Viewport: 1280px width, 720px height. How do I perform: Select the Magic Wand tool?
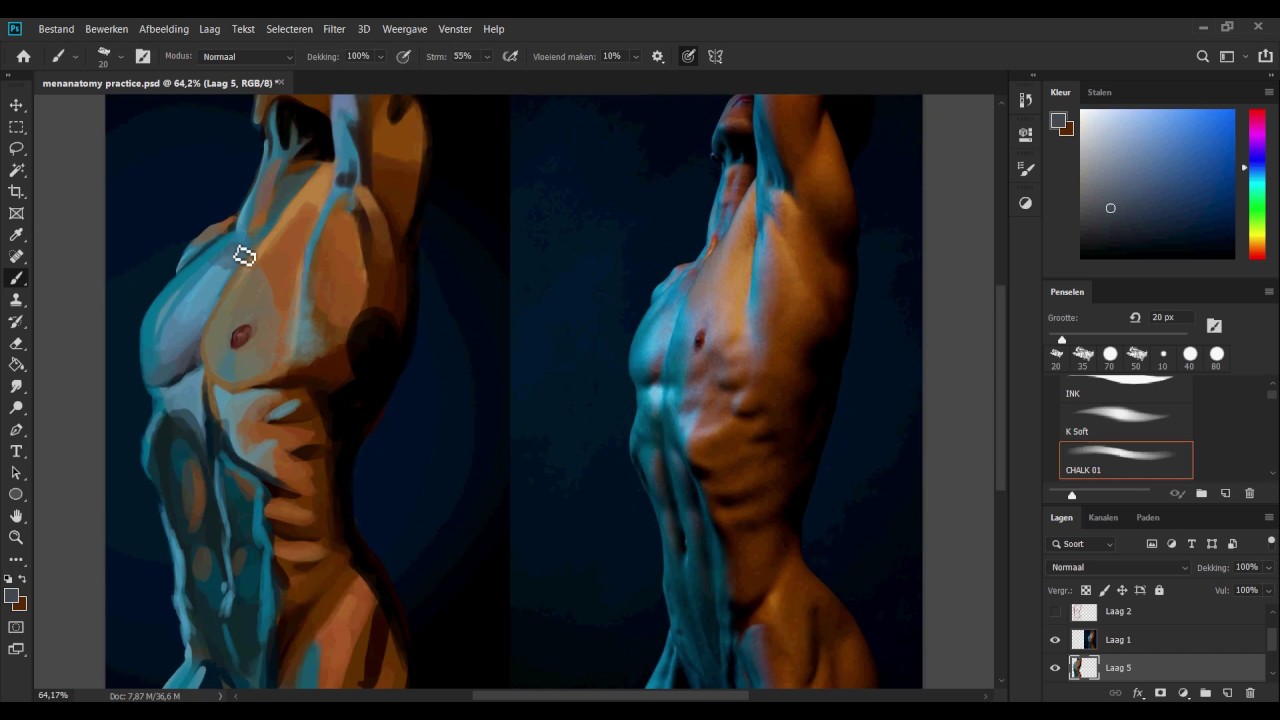point(16,170)
